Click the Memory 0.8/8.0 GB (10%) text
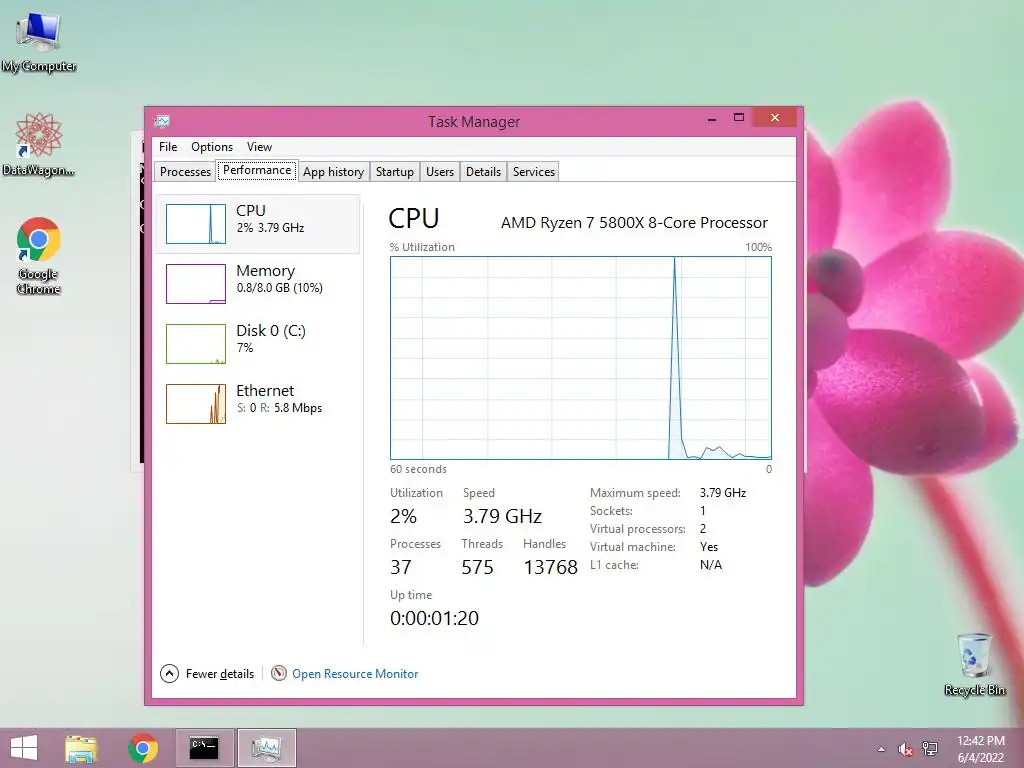This screenshot has width=1024, height=768. [280, 288]
